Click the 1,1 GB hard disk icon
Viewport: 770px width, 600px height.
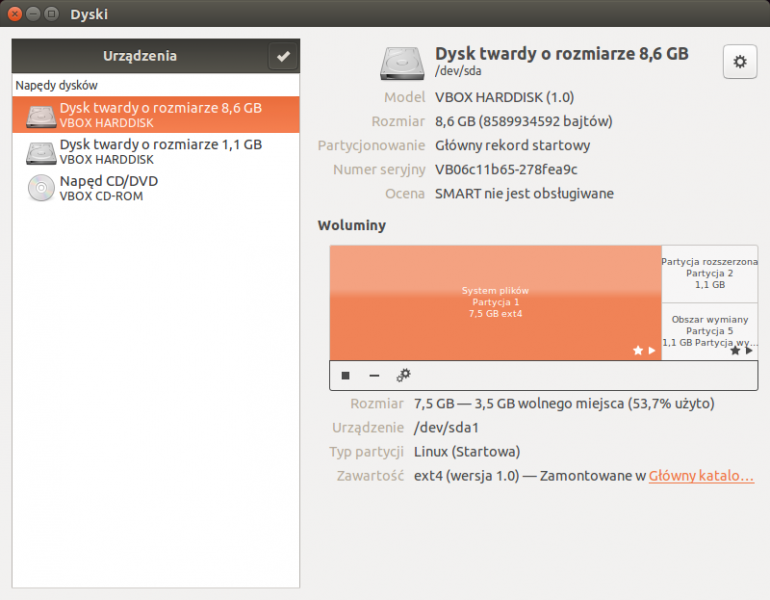point(41,152)
